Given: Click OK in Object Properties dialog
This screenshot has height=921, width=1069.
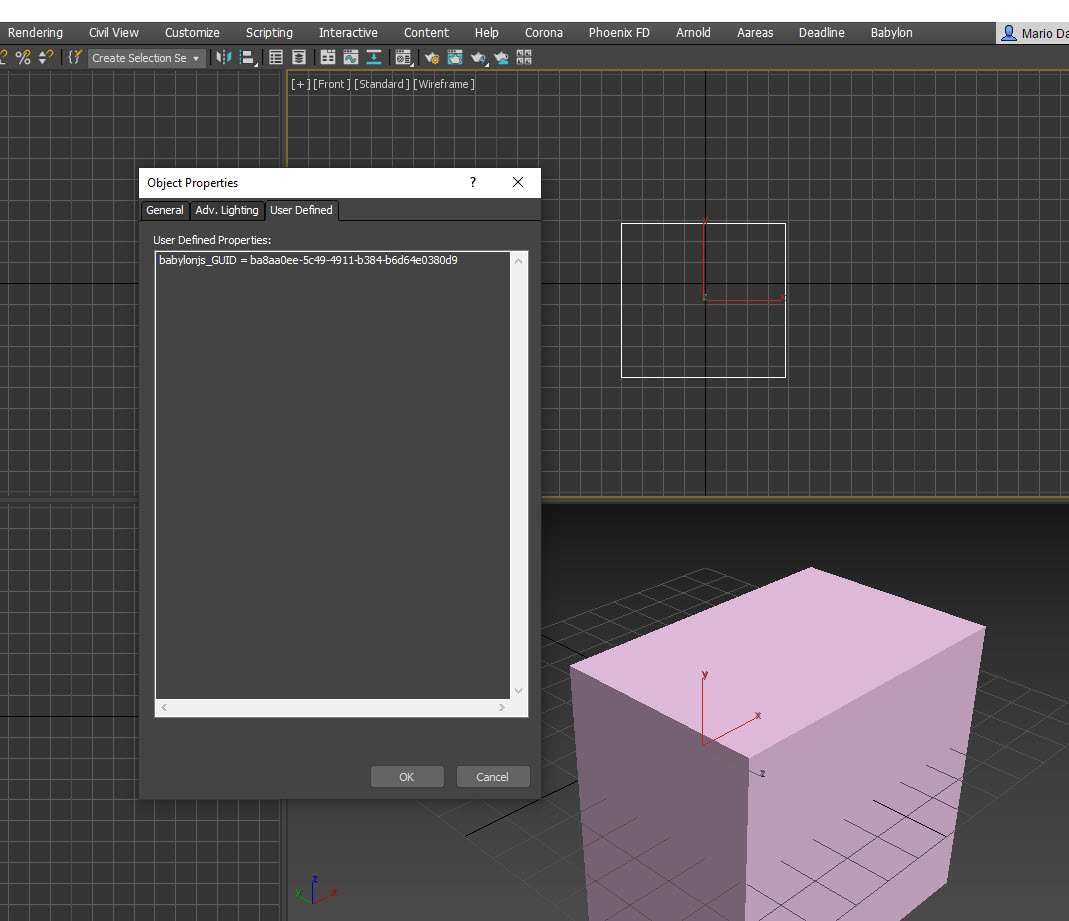Looking at the screenshot, I should (406, 777).
